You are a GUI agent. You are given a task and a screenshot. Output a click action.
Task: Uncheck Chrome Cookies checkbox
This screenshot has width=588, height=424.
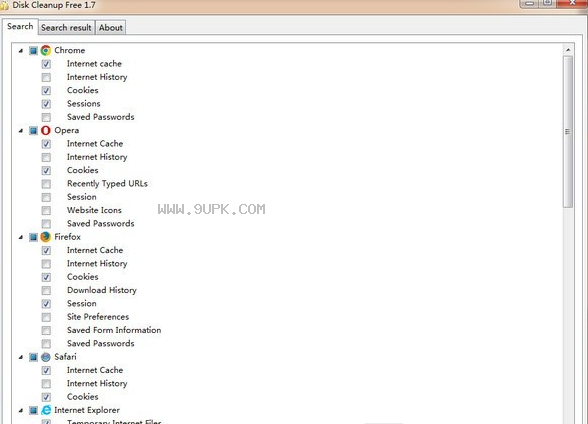pos(46,90)
